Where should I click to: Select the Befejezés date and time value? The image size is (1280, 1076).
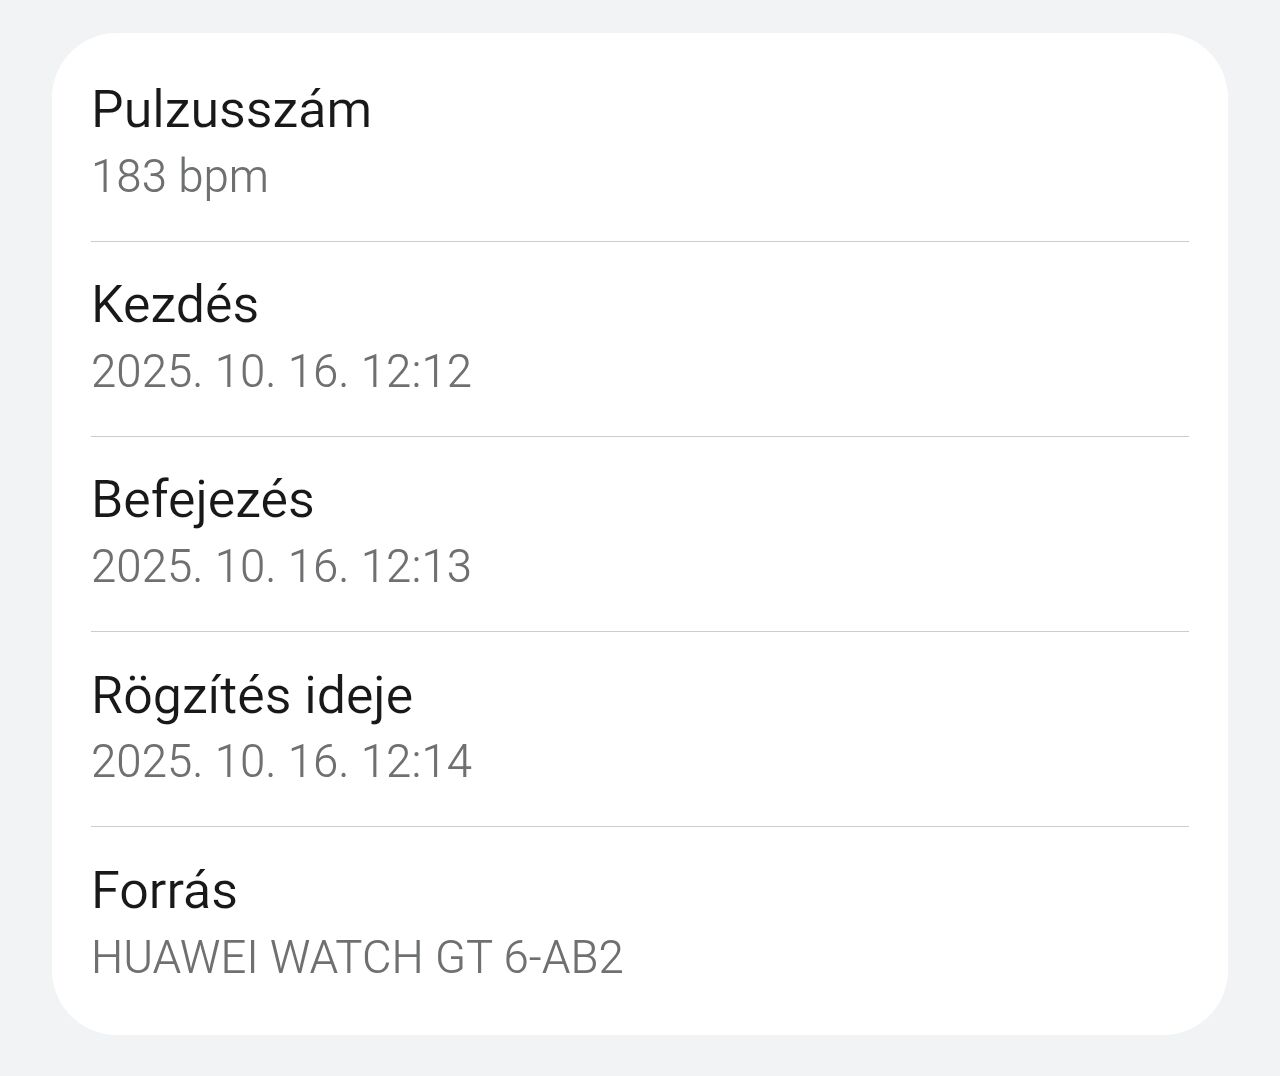click(281, 567)
